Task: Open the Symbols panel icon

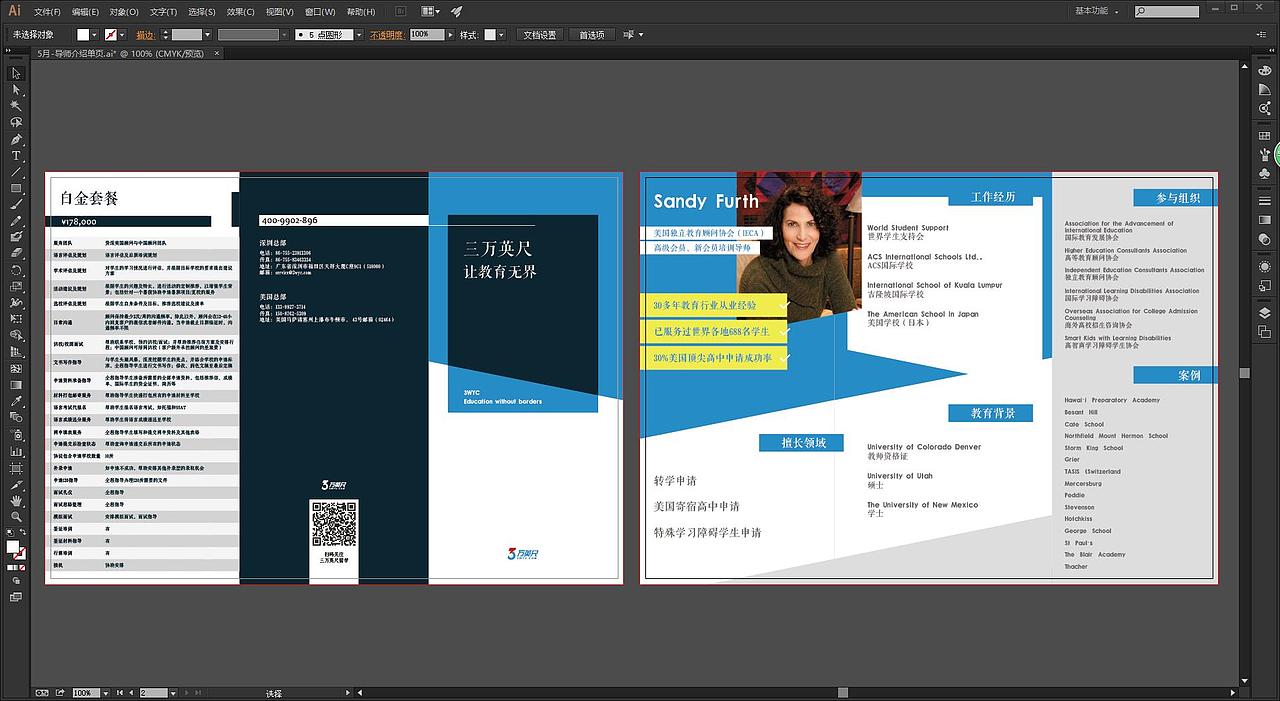Action: point(1264,172)
